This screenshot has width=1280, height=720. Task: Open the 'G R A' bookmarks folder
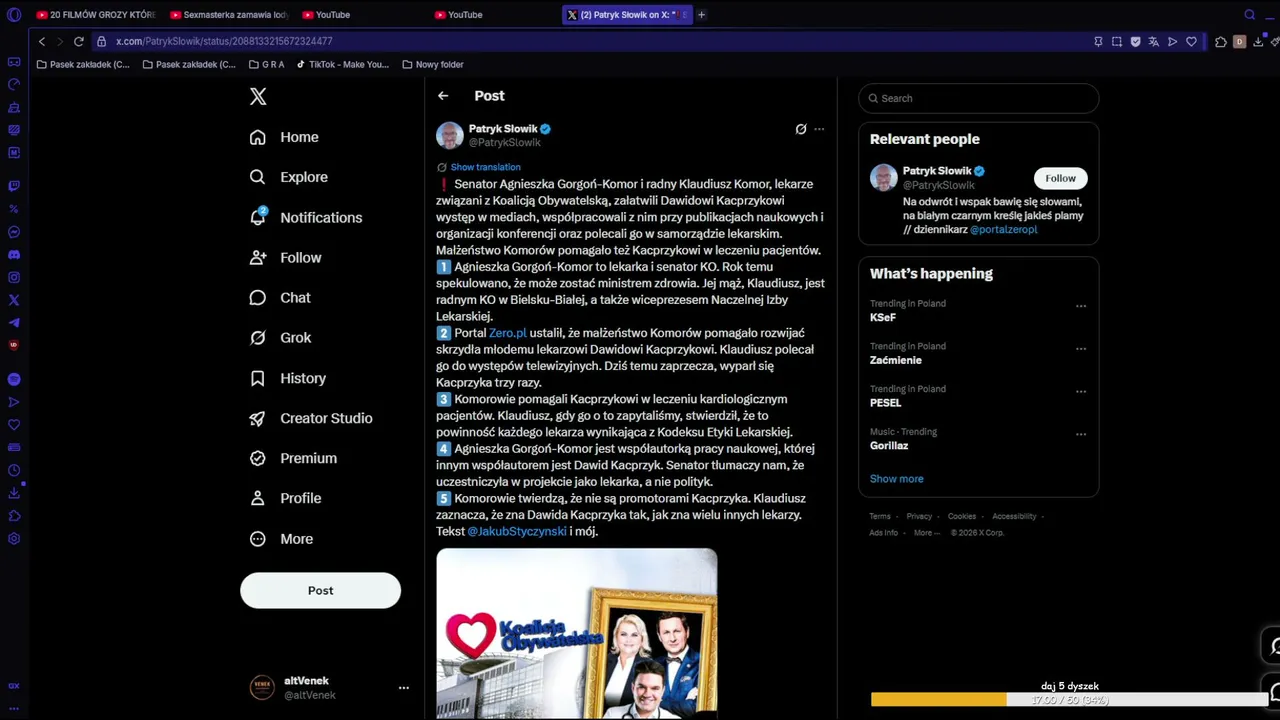coord(267,65)
